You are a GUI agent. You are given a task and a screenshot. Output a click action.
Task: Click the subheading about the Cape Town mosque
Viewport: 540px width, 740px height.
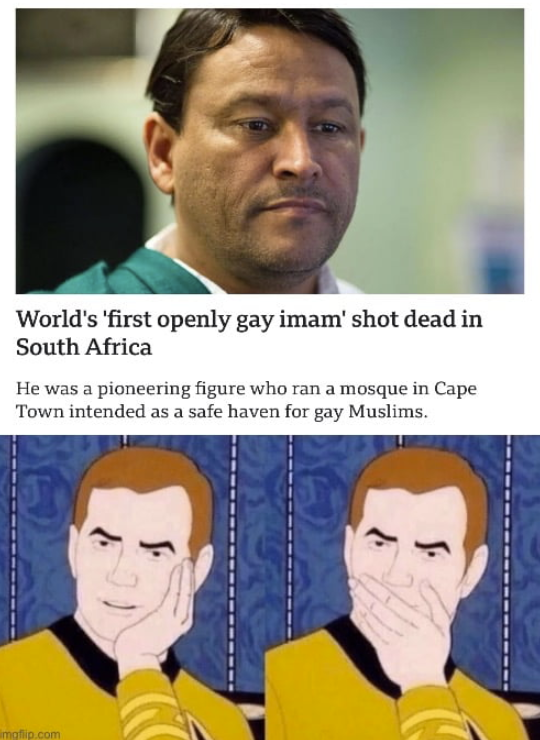coord(246,401)
